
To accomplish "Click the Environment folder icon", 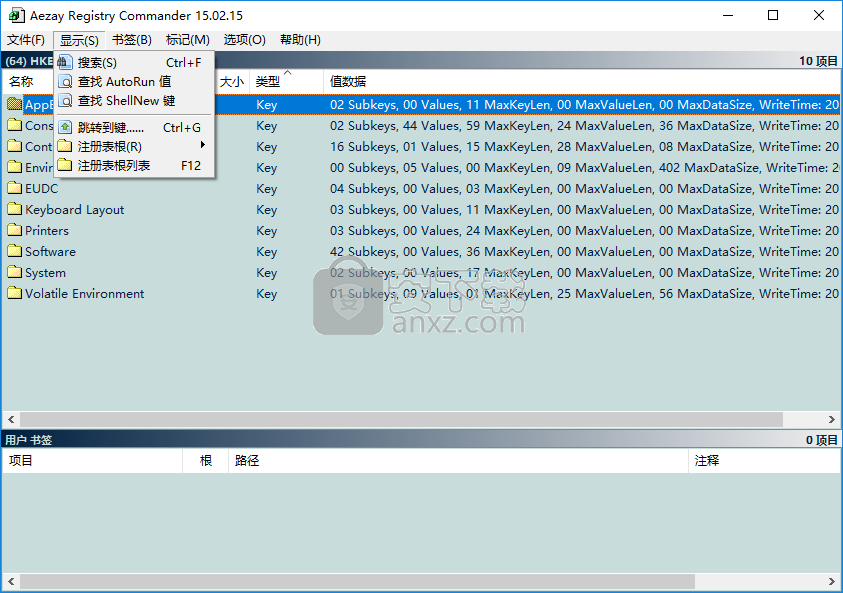I will coord(15,167).
